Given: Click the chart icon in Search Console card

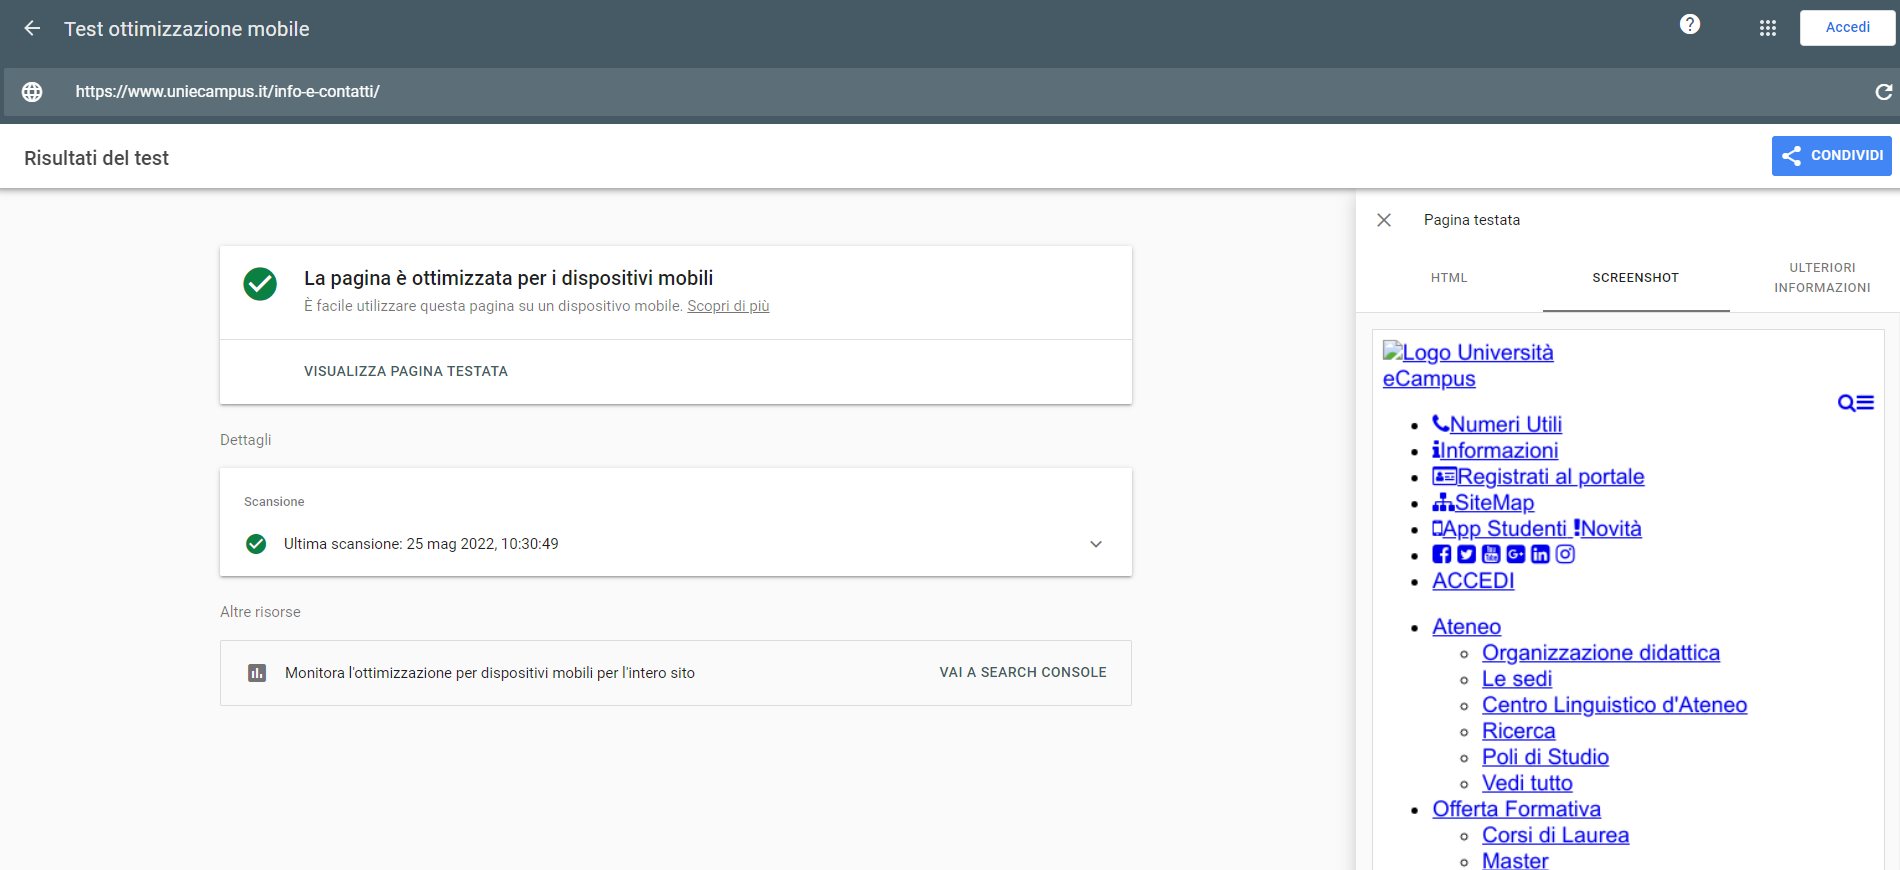Looking at the screenshot, I should tap(257, 673).
